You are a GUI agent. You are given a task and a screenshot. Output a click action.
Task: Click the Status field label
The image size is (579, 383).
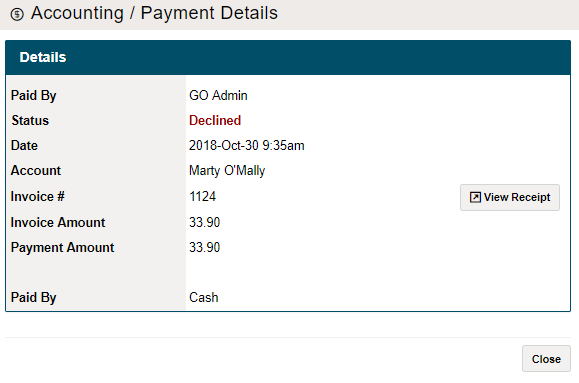click(30, 120)
